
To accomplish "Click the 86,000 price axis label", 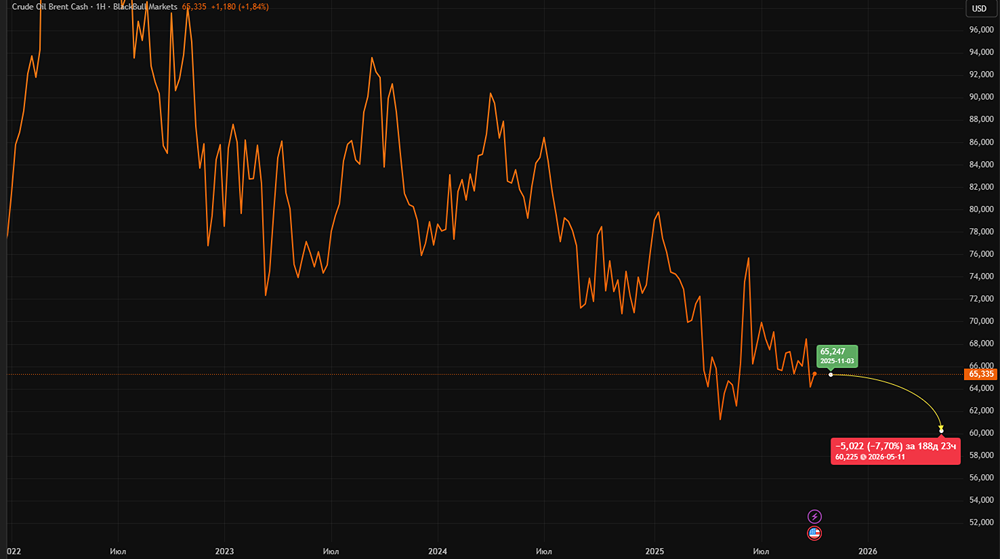I will (982, 142).
